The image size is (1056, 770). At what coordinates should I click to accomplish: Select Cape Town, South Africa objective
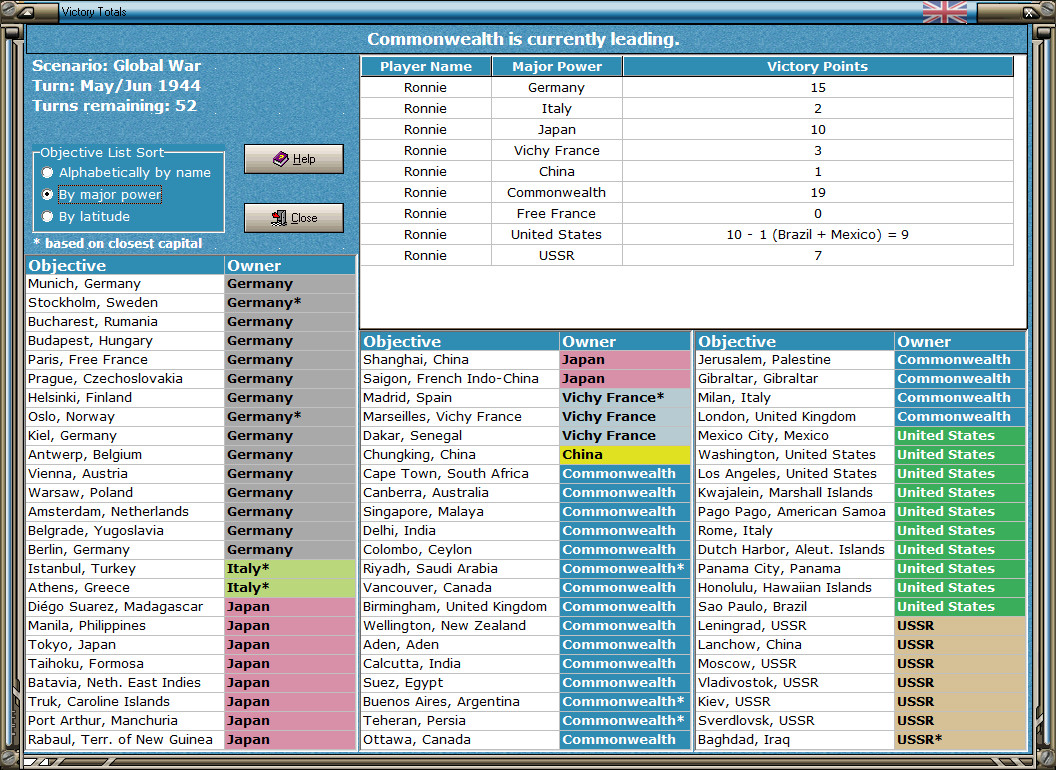coord(460,474)
